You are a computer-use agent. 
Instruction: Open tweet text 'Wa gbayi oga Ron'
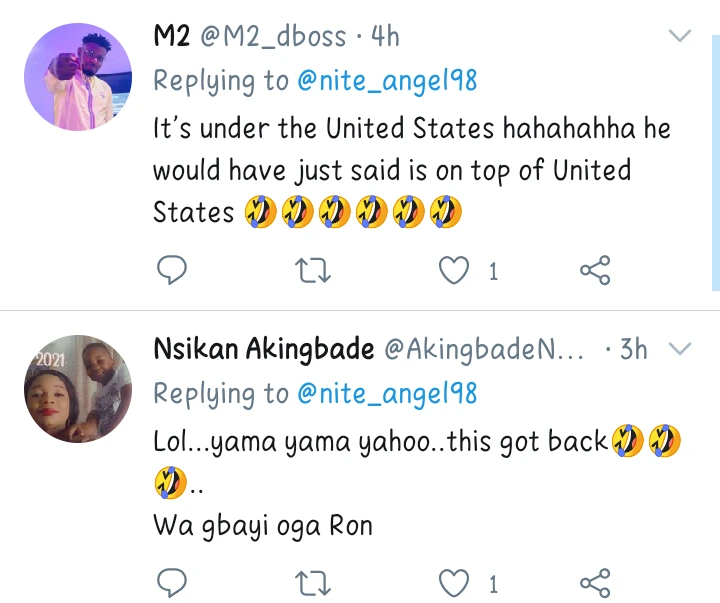pos(262,527)
